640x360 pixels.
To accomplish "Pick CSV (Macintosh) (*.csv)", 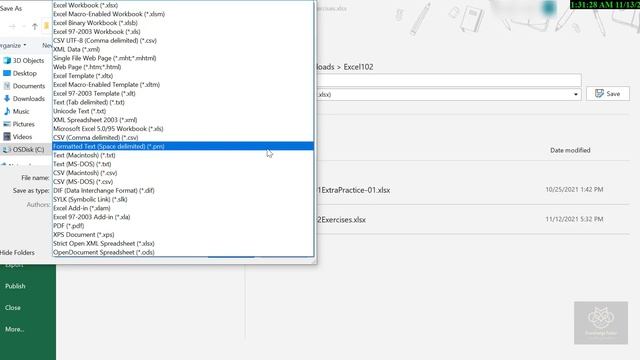I will 183,173.
